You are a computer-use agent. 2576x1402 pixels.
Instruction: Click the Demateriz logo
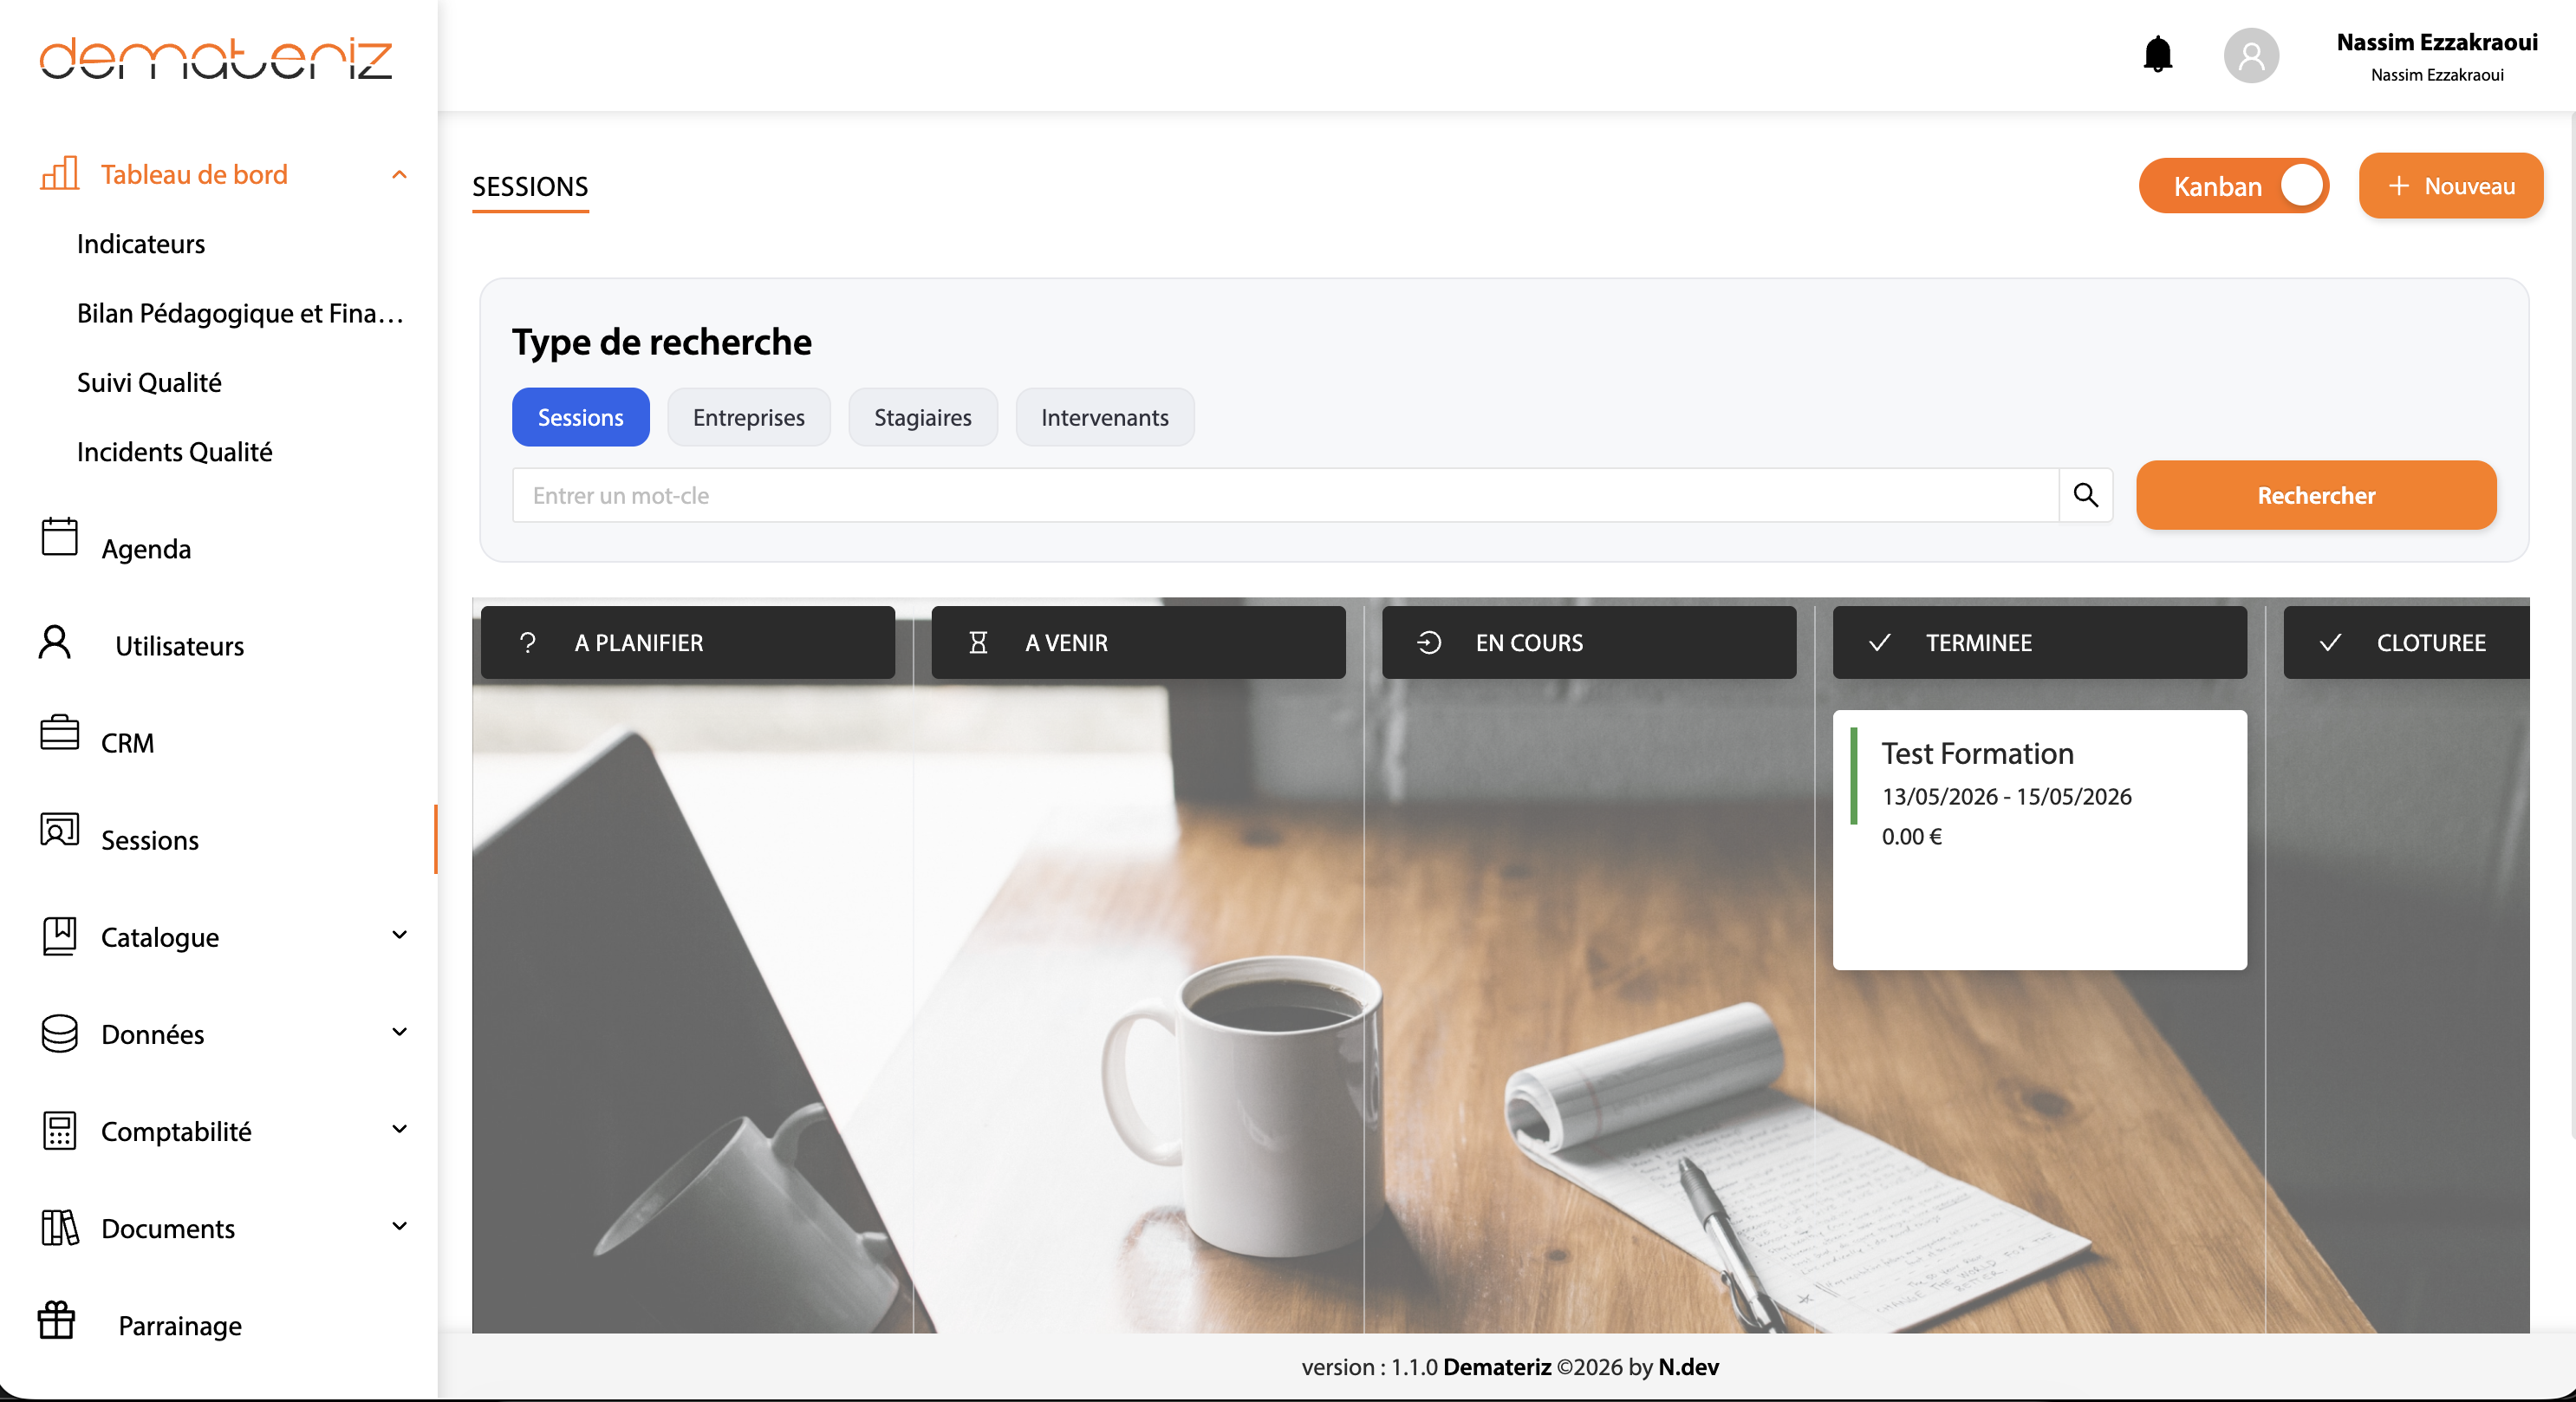(216, 58)
